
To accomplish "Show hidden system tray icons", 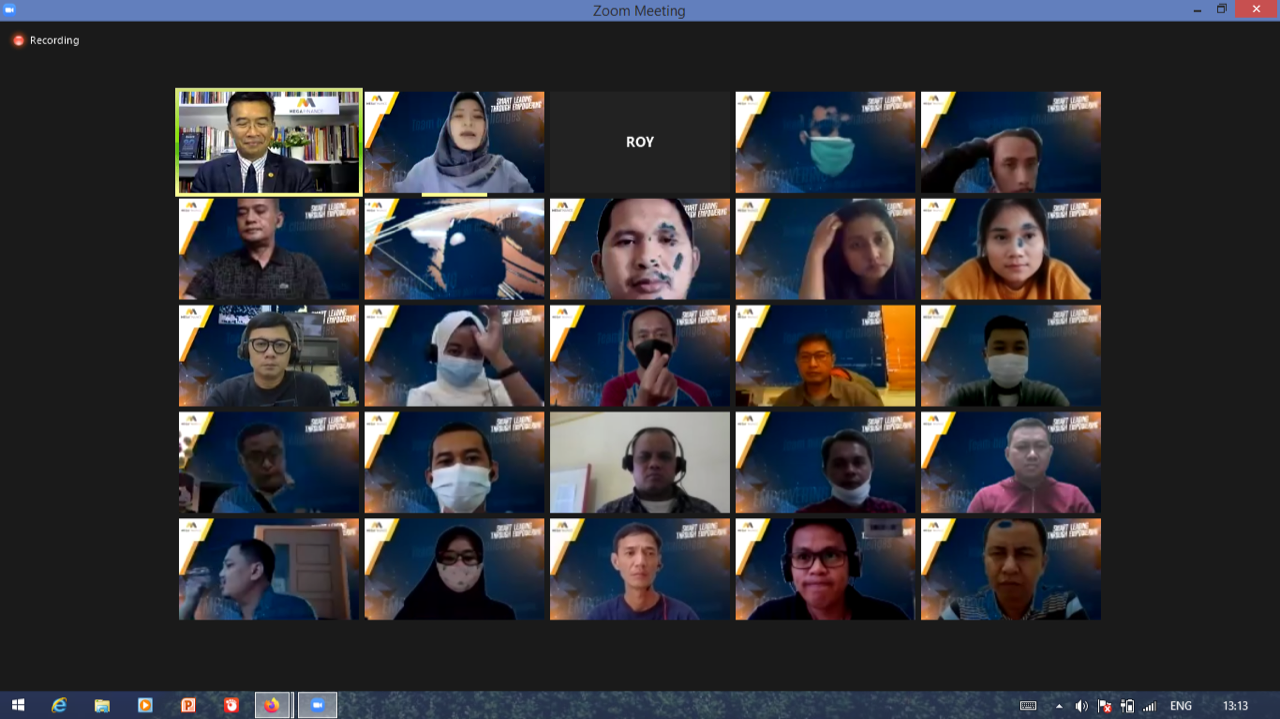I will pyautogui.click(x=1059, y=706).
